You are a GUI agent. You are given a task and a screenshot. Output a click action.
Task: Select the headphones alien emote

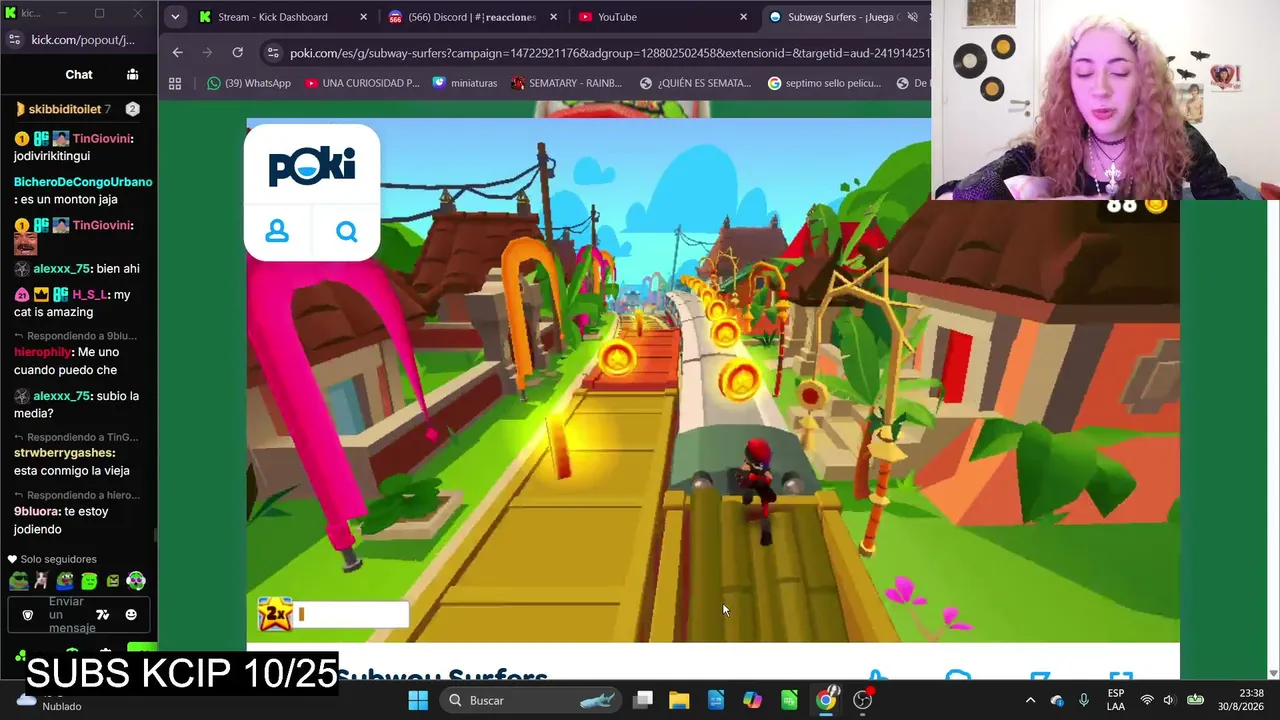tap(137, 580)
